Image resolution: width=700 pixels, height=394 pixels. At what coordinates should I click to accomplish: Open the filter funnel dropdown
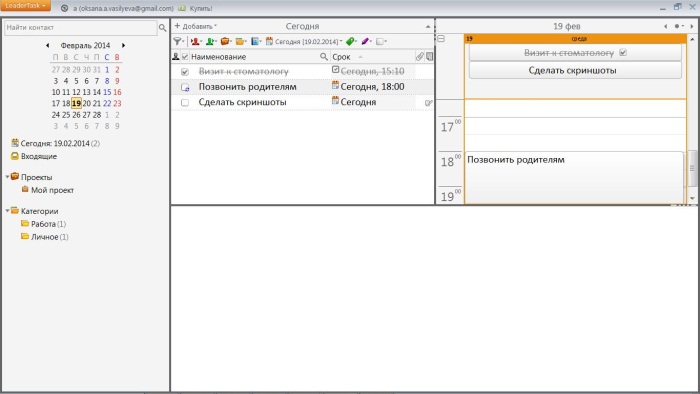179,41
